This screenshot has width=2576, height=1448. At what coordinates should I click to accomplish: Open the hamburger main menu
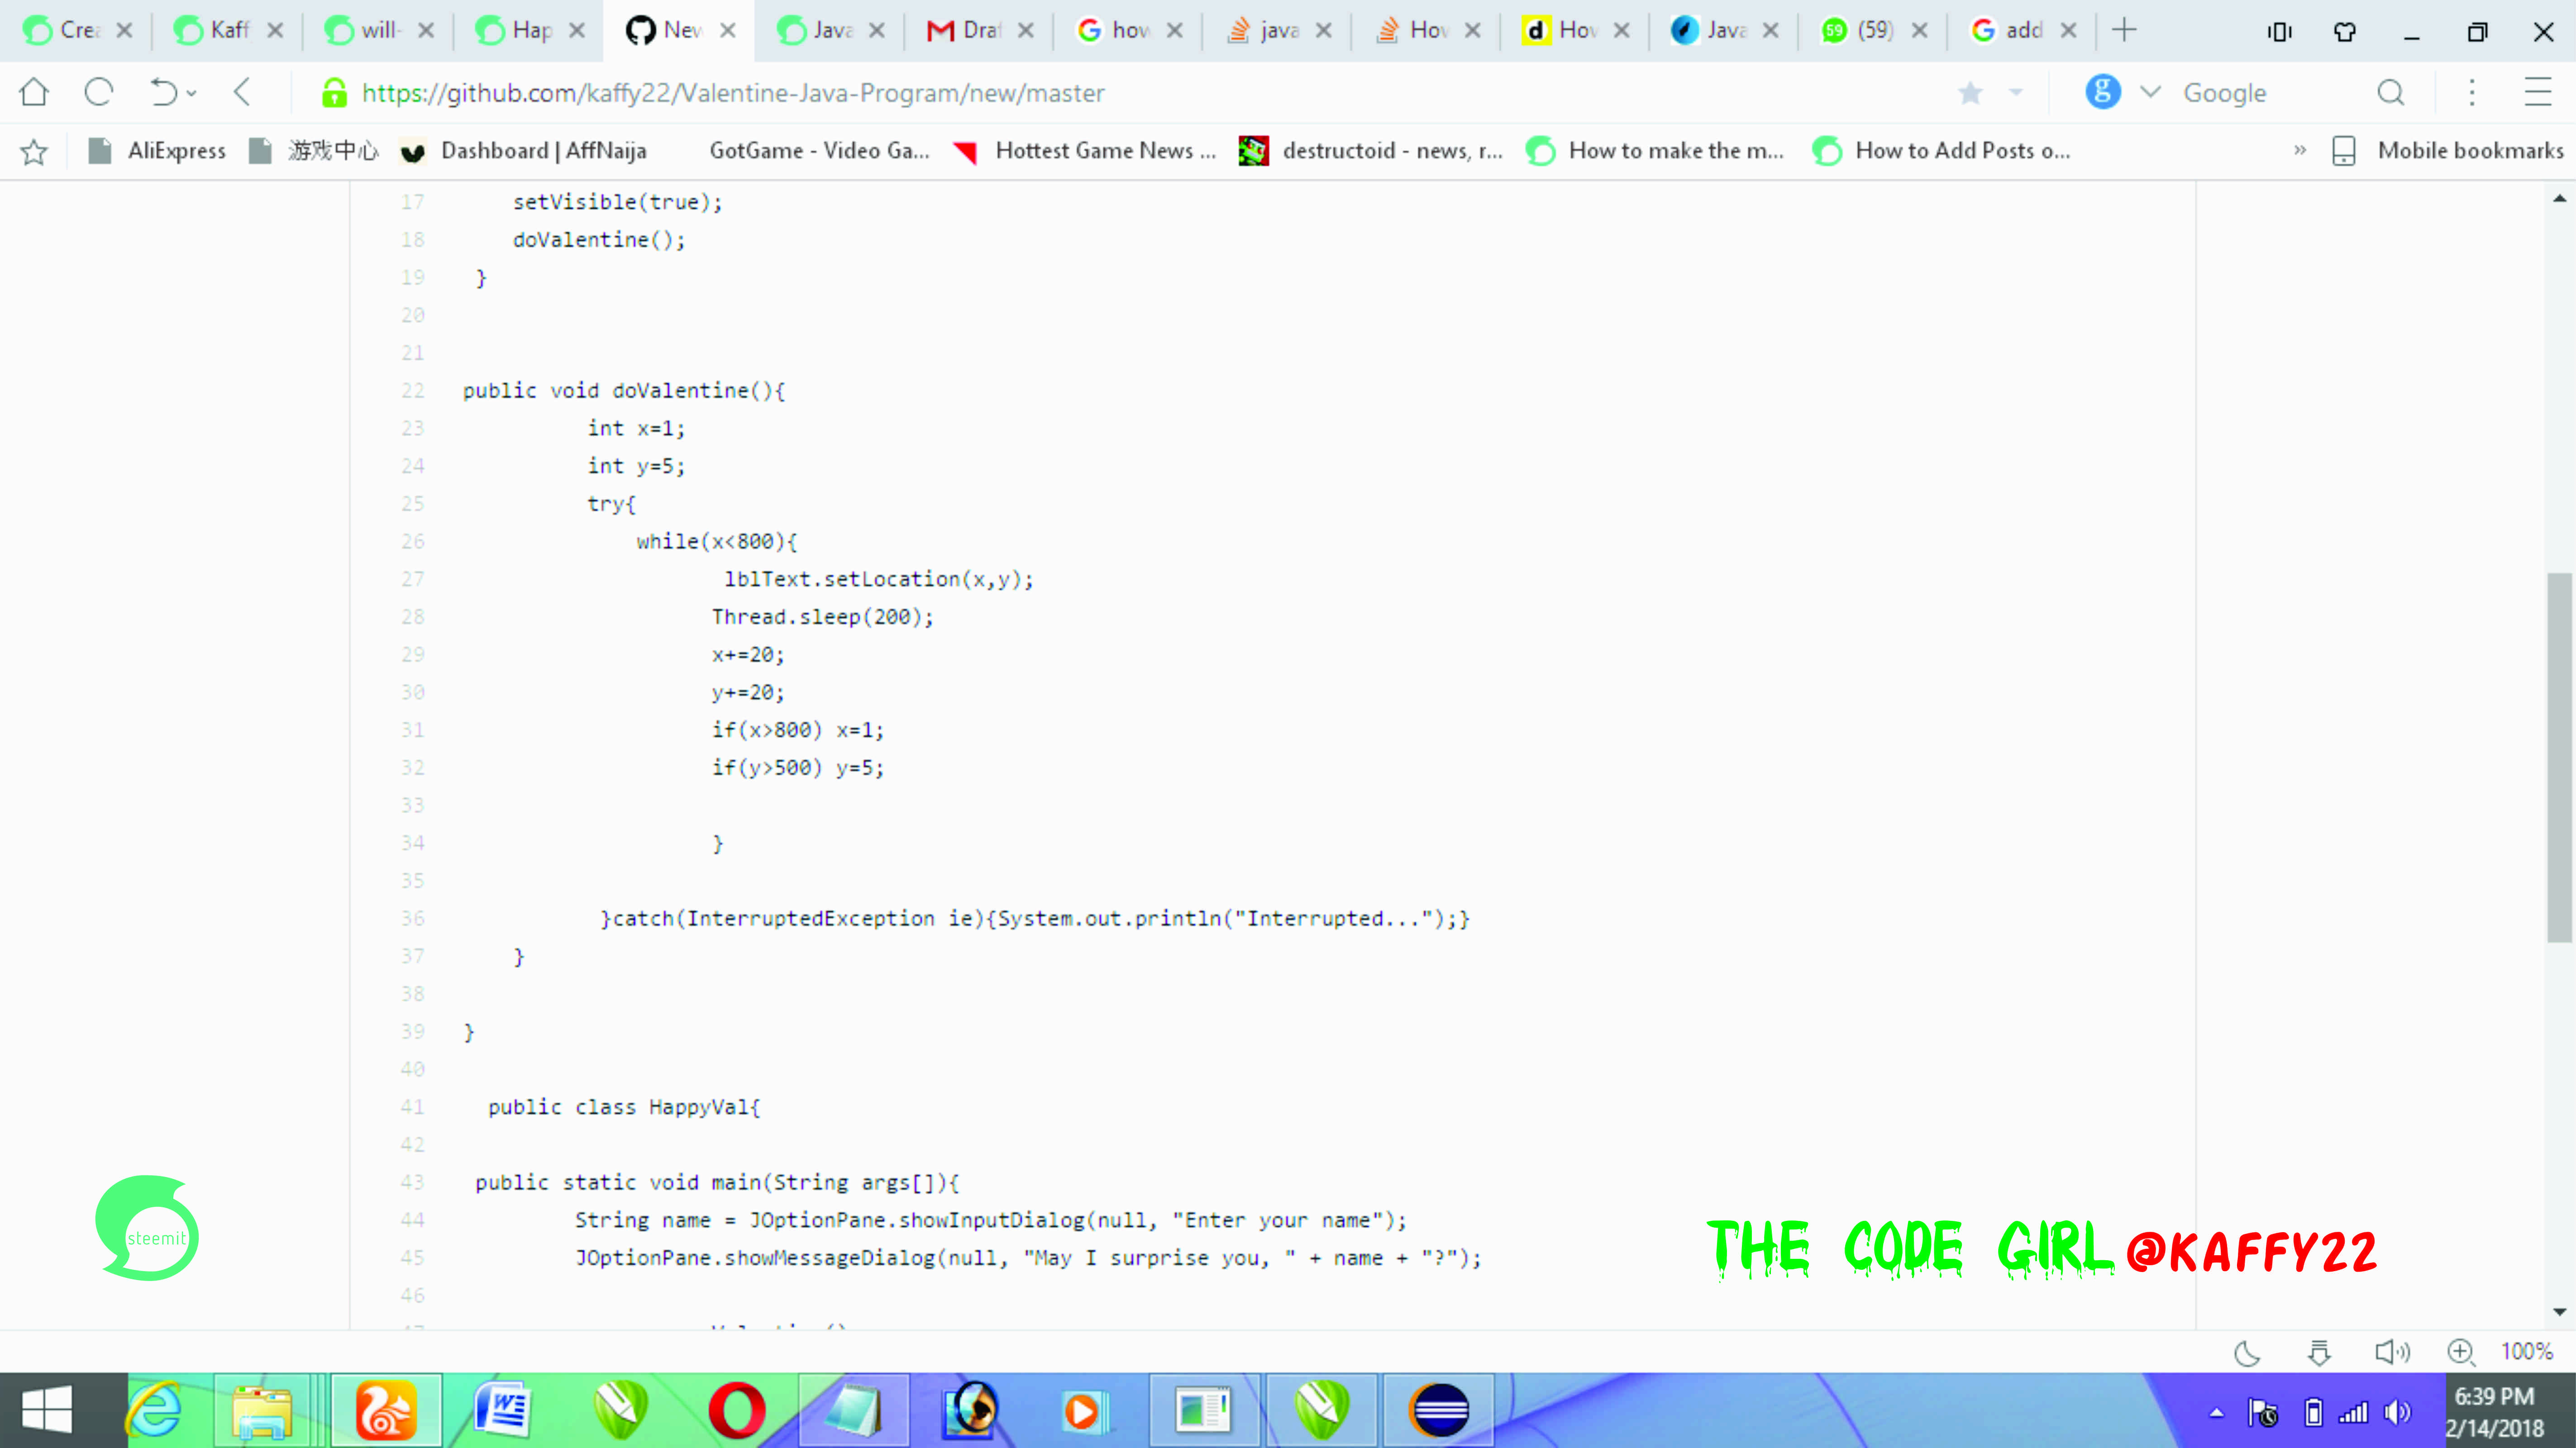2537,93
